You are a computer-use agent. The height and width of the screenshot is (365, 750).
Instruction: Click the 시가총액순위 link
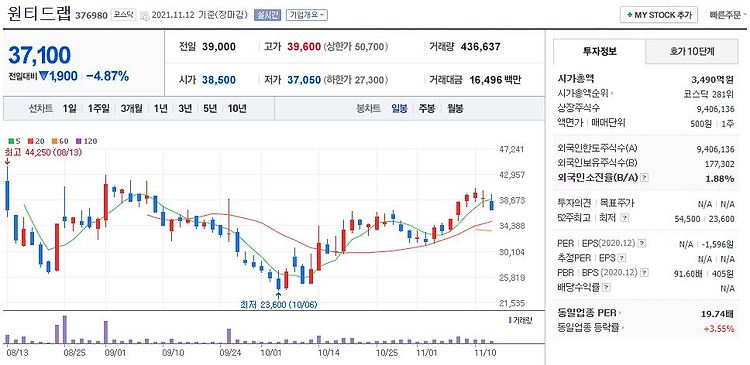(x=584, y=94)
